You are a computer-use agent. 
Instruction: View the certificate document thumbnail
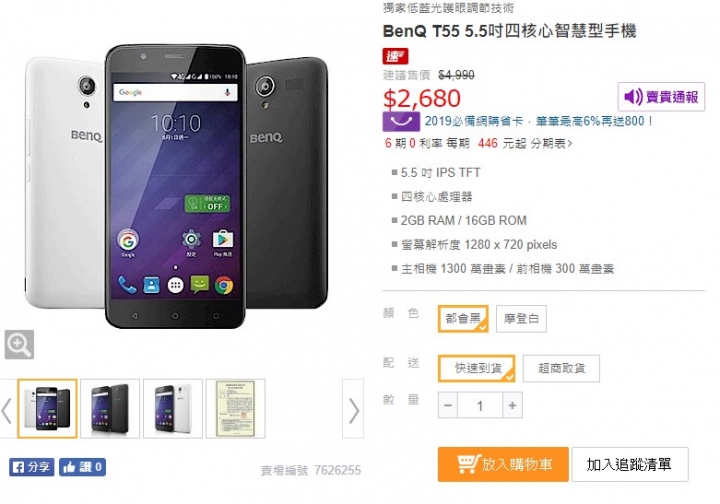pos(236,409)
